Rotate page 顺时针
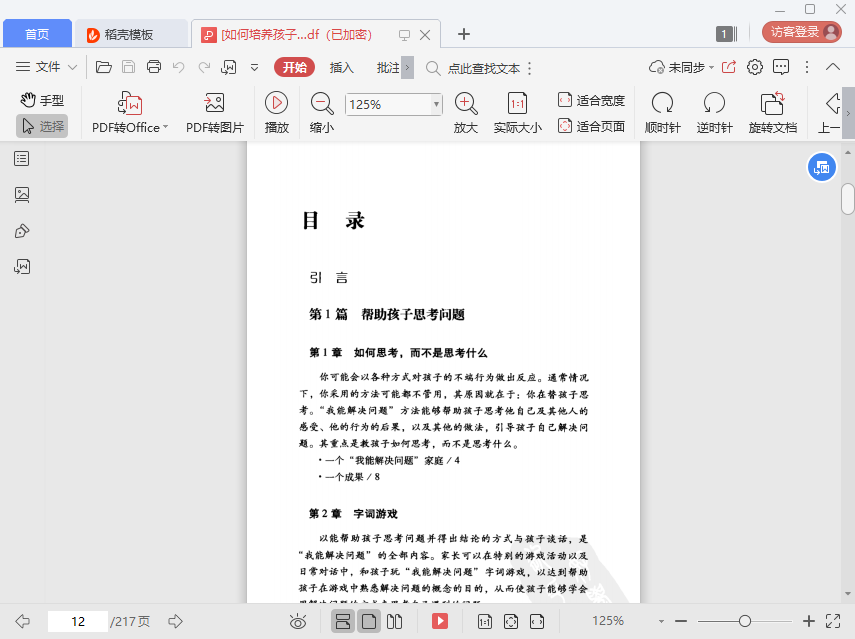Viewport: 855px width, 639px height. coord(663,112)
